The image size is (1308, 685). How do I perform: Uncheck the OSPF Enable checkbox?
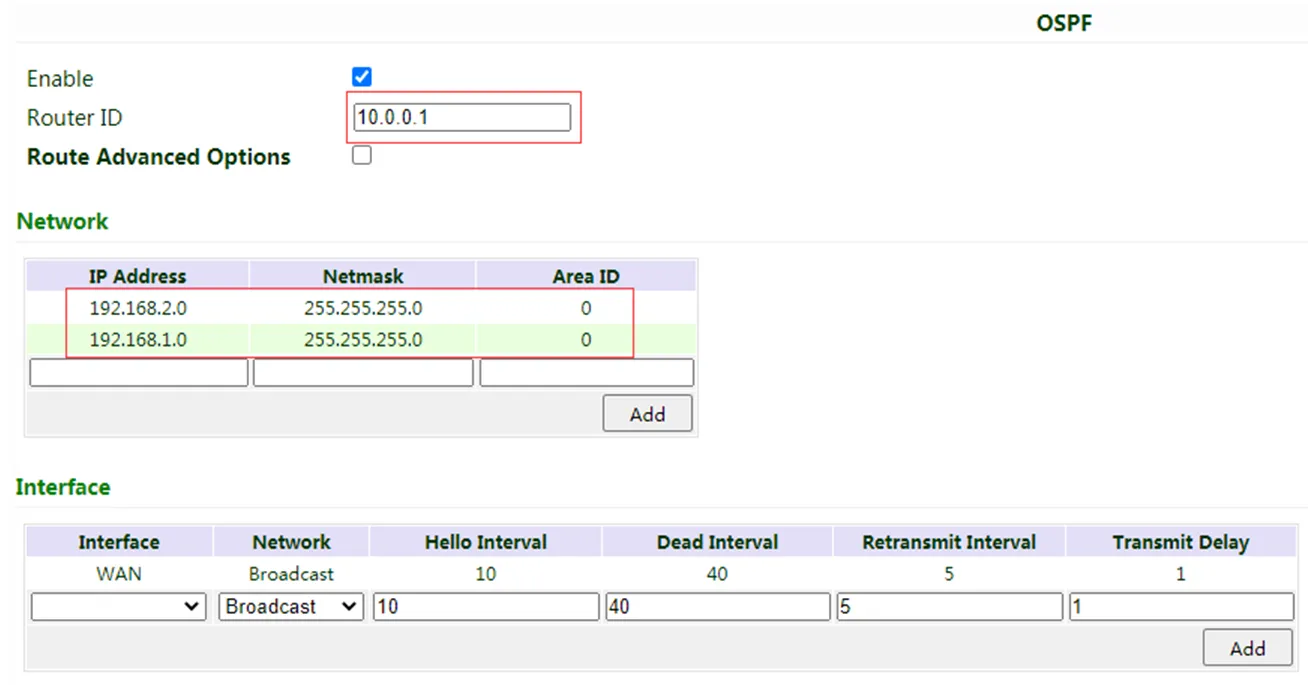point(362,77)
